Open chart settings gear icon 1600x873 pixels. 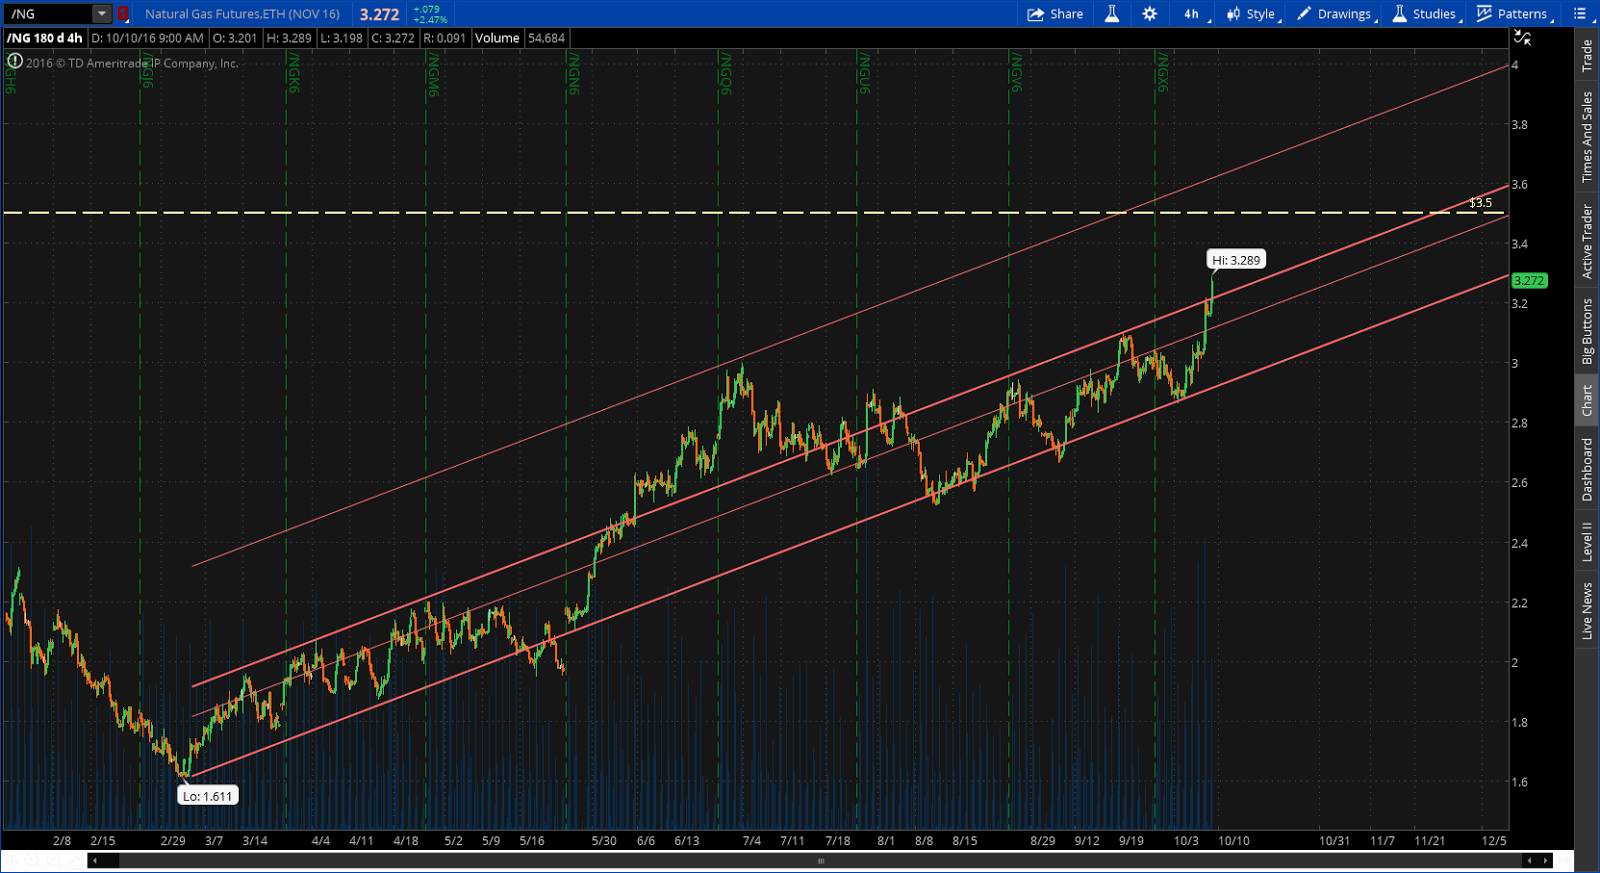coord(1149,14)
